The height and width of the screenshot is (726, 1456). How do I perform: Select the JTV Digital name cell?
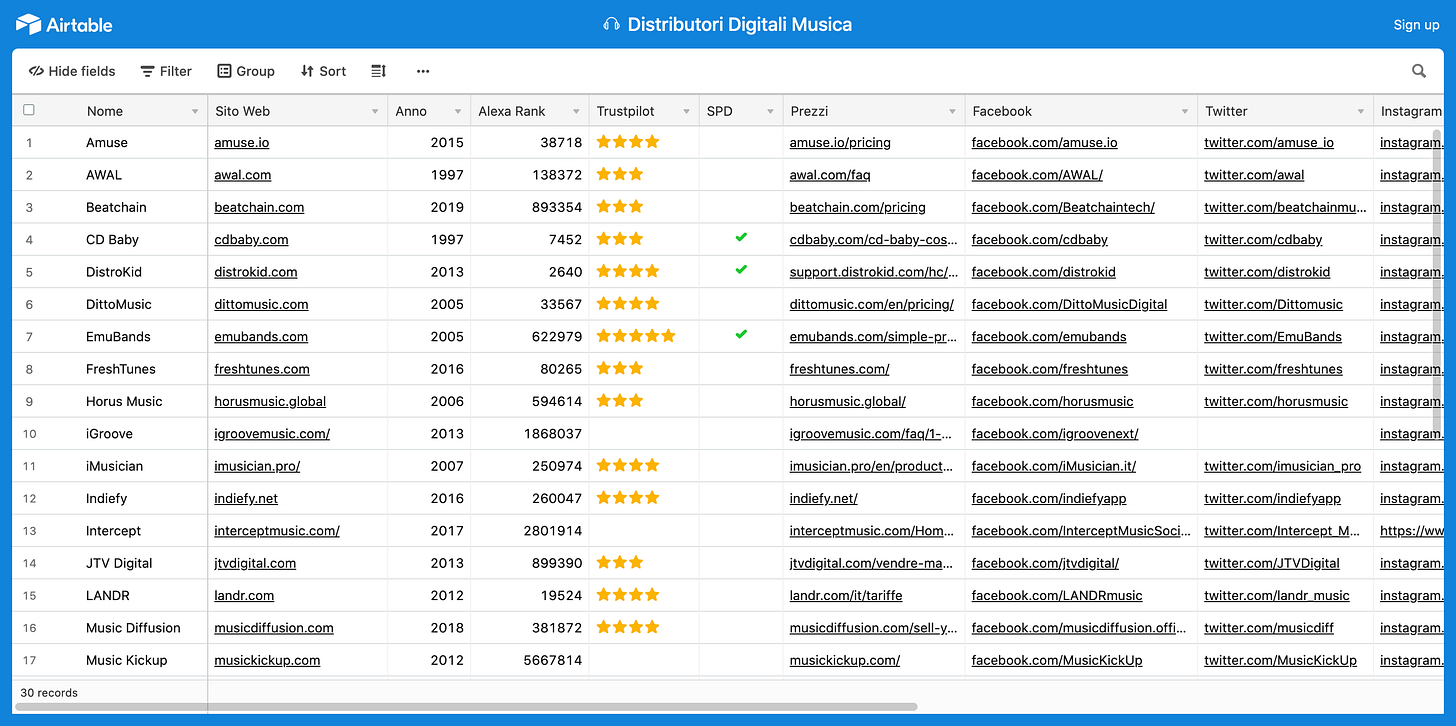click(x=119, y=563)
